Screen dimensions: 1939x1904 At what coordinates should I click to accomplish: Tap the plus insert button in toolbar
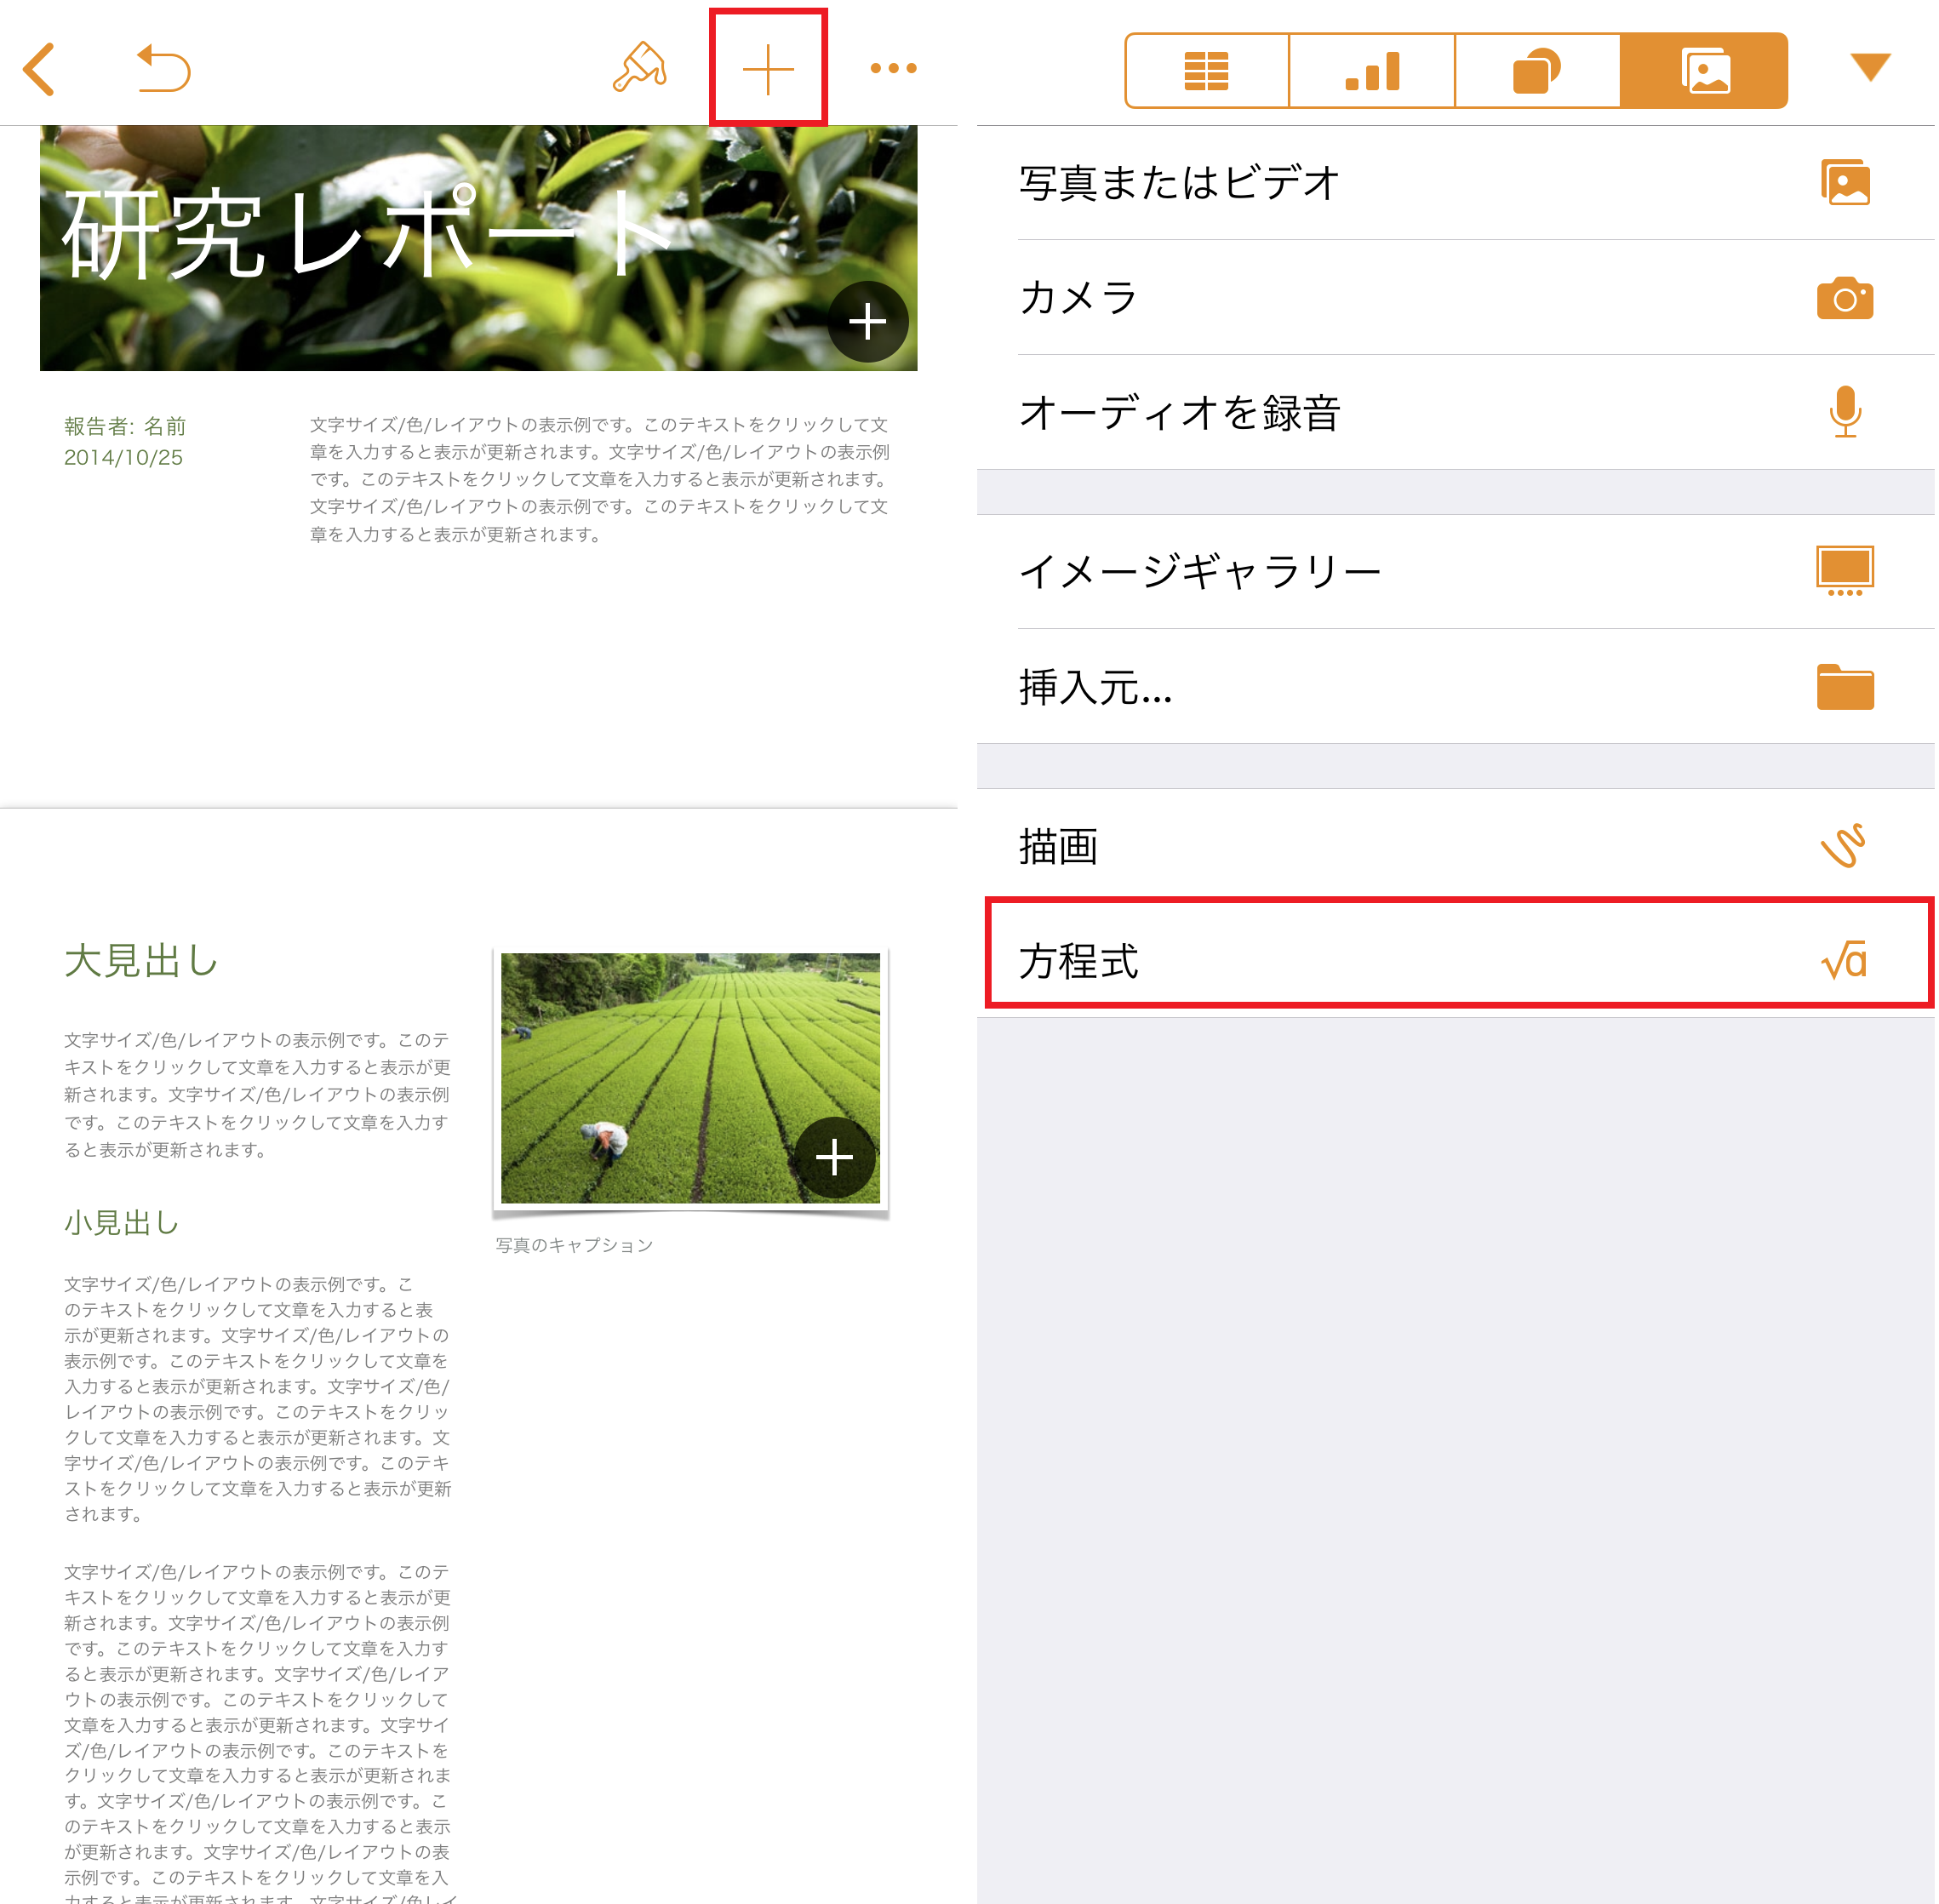[768, 68]
